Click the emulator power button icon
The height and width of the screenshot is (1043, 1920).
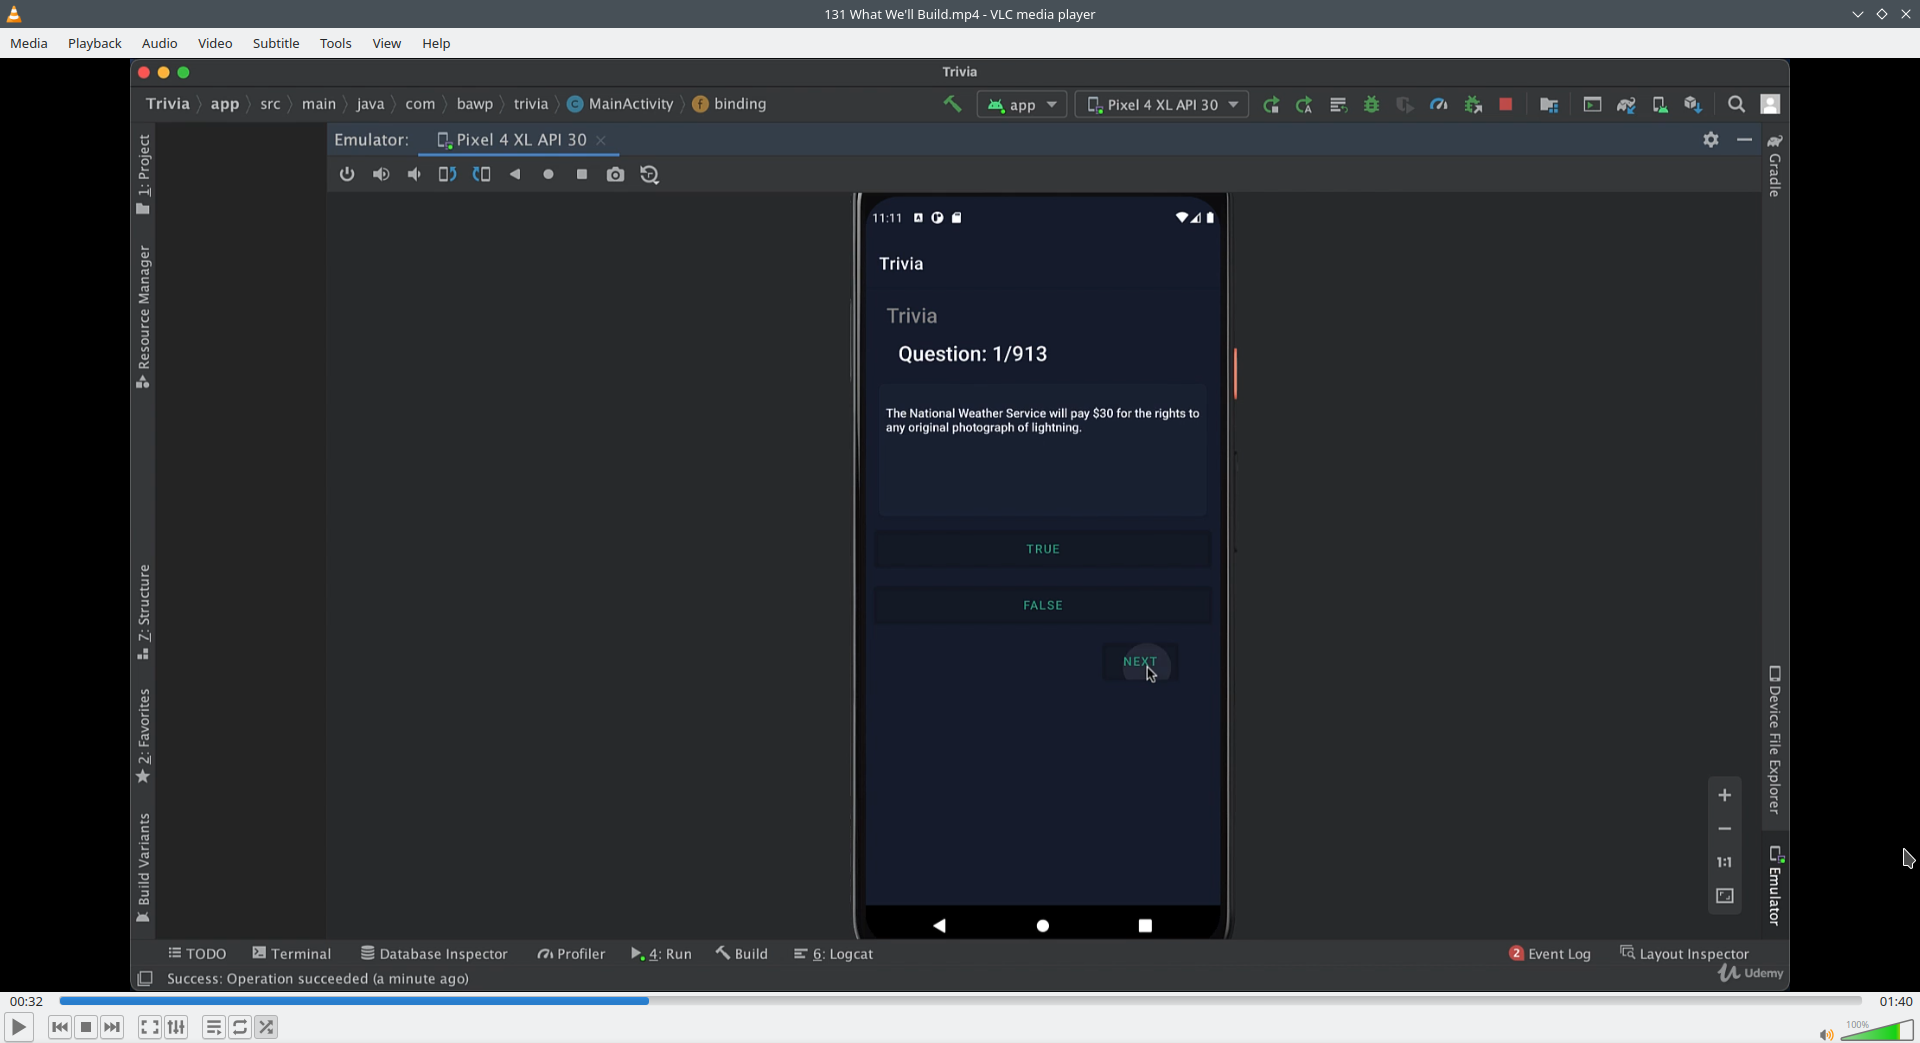[x=347, y=174]
